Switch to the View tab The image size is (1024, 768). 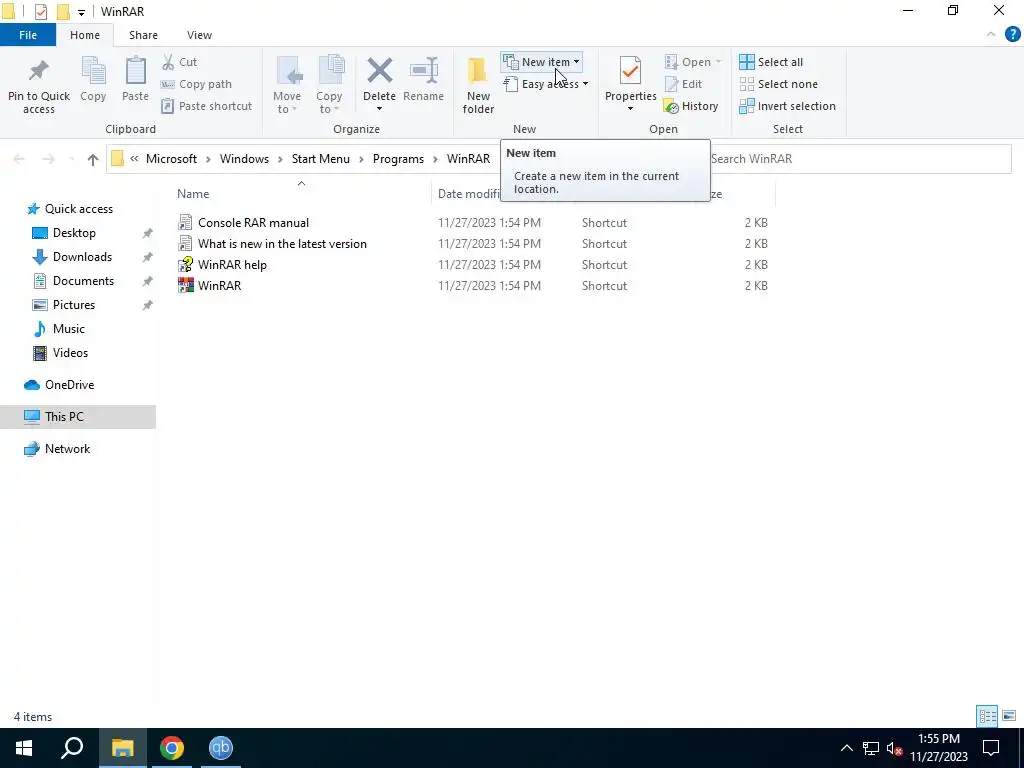click(x=199, y=35)
